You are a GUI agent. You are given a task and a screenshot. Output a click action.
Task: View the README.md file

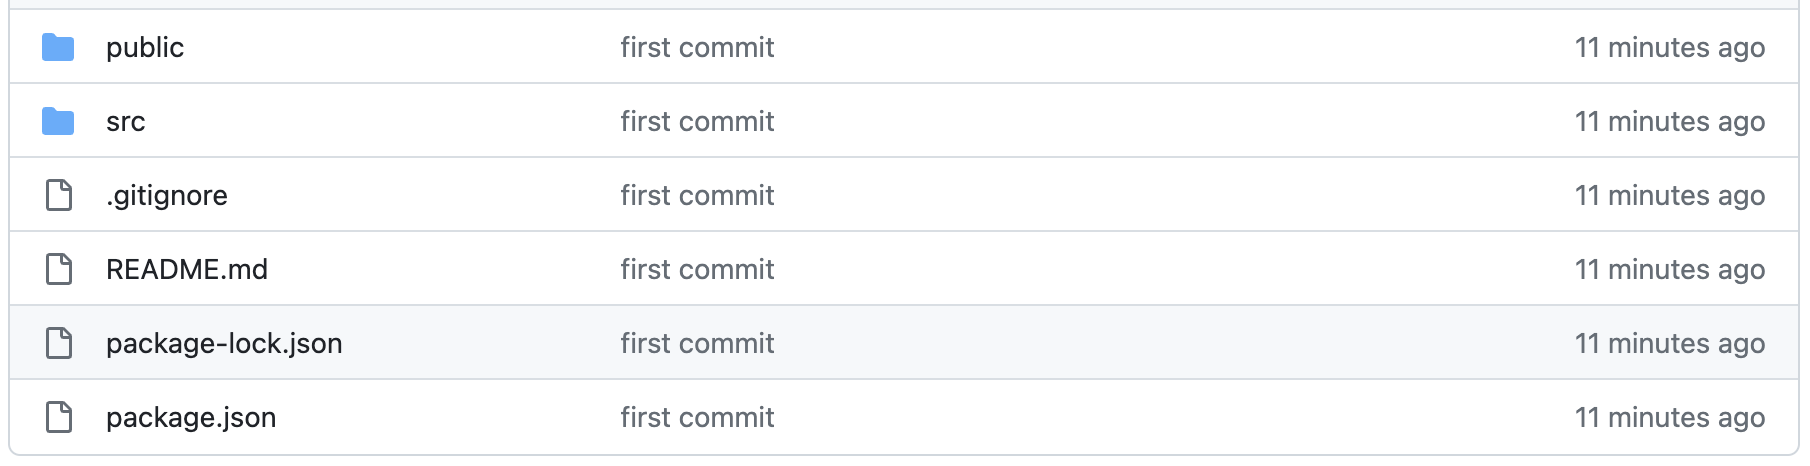click(x=187, y=269)
